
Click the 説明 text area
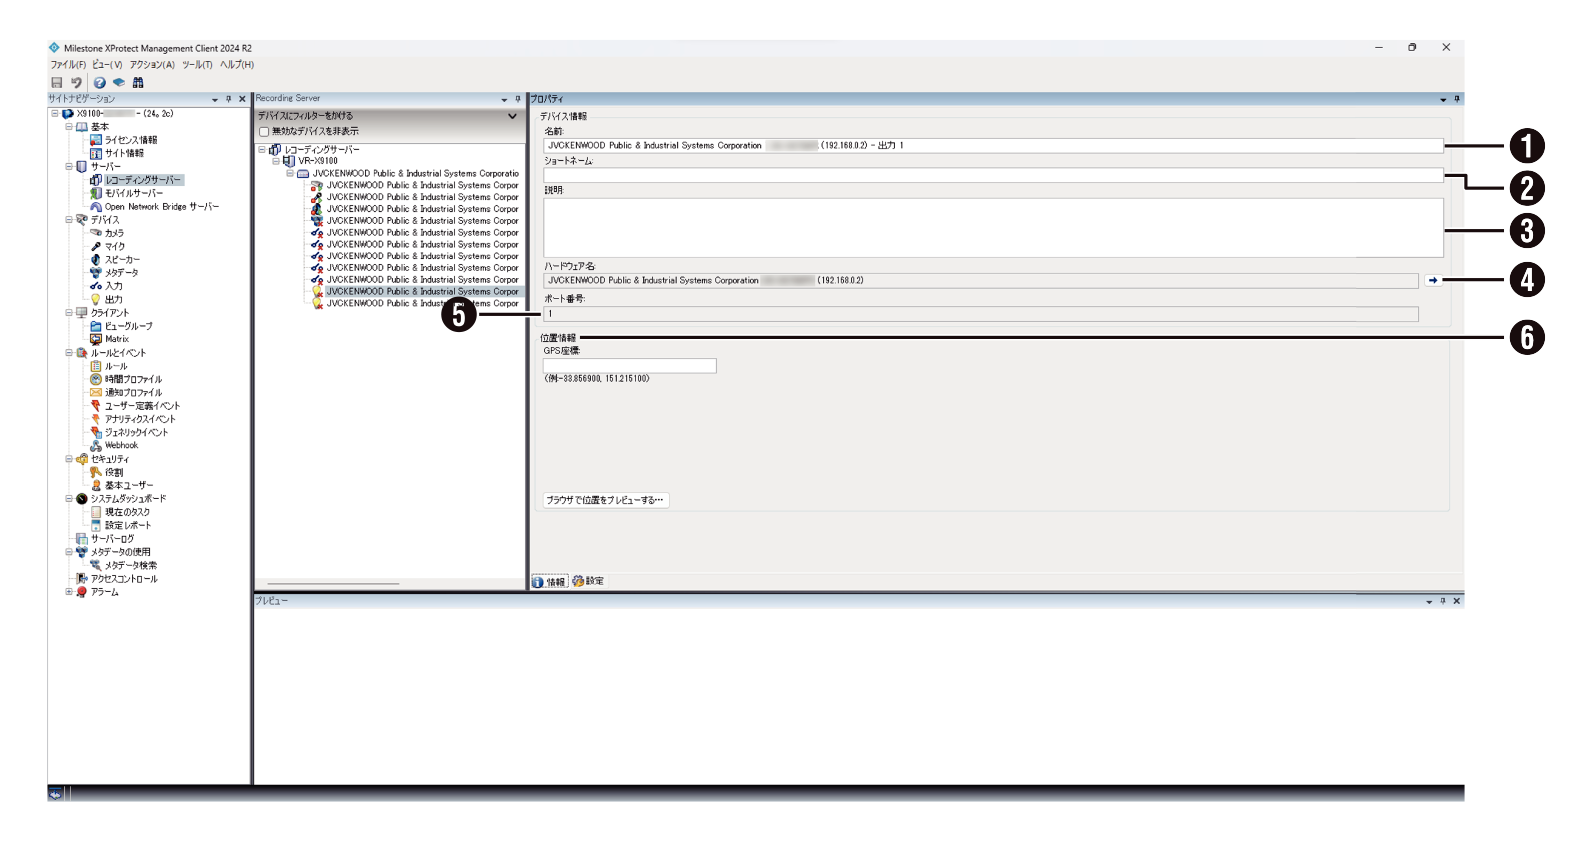[x=993, y=228]
